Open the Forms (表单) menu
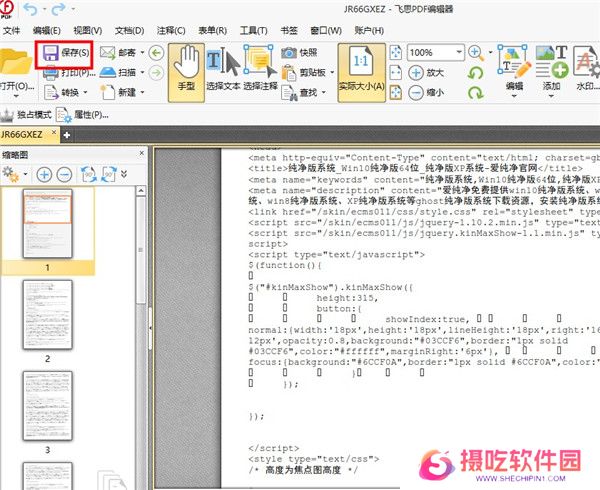The width and height of the screenshot is (600, 490). (212, 30)
